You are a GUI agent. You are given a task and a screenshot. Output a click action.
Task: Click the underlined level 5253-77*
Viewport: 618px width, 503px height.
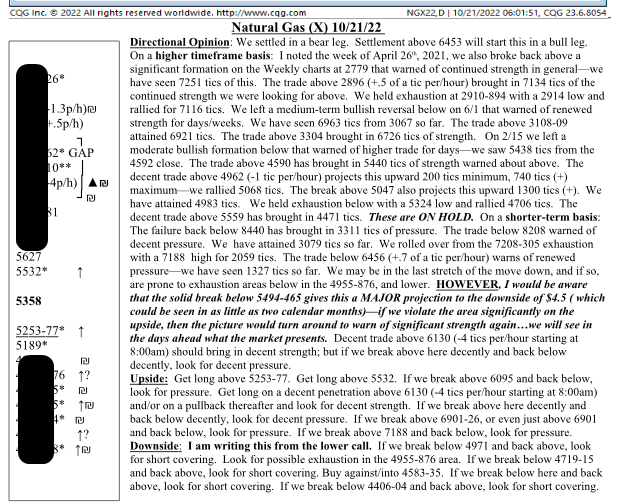click(x=40, y=331)
